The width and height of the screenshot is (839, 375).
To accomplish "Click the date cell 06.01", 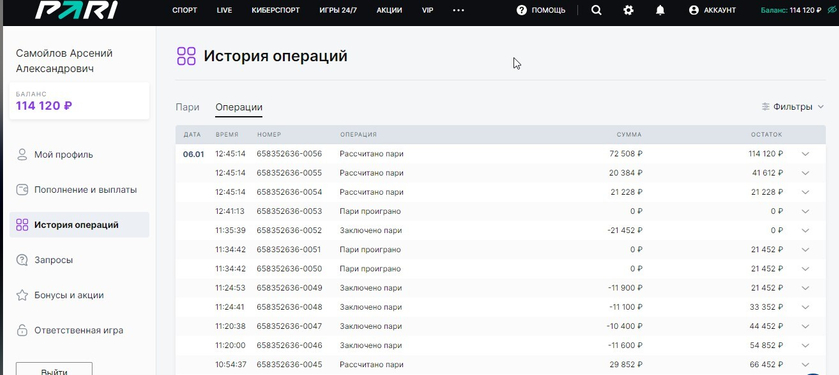I will [193, 154].
